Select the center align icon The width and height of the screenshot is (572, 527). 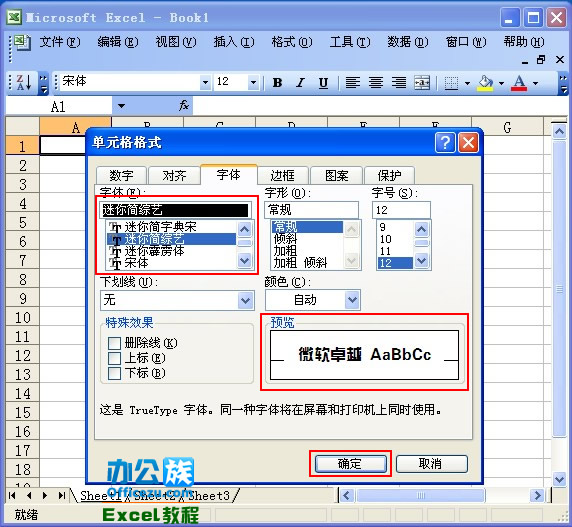click(376, 83)
